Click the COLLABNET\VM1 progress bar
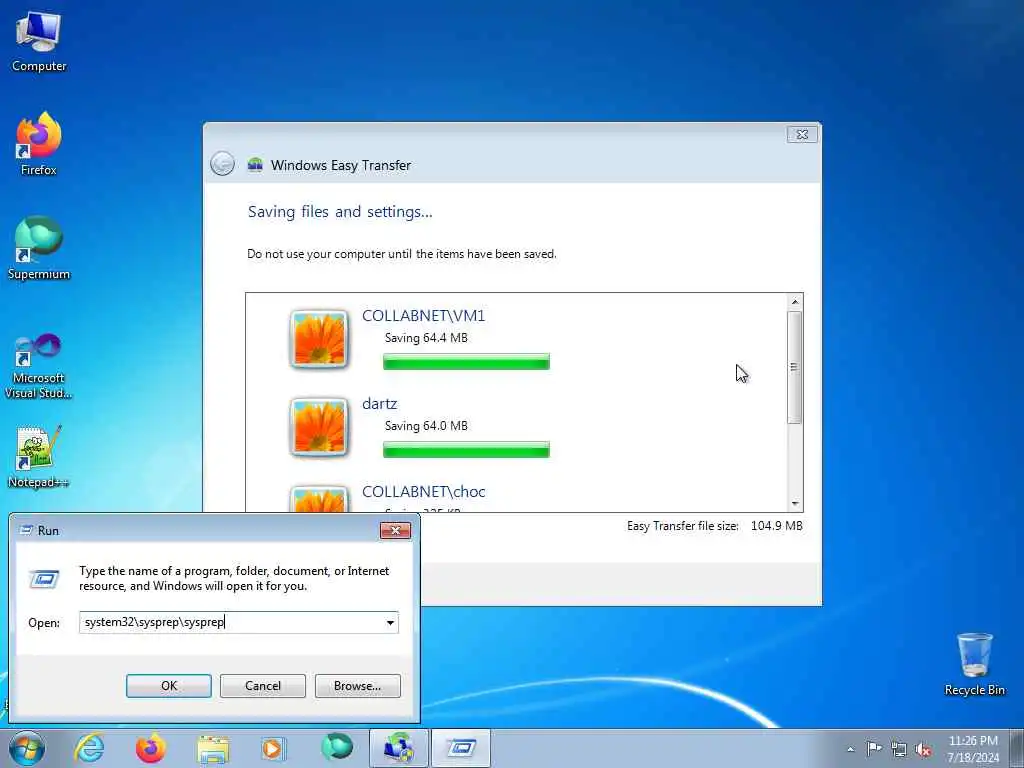1024x768 pixels. tap(466, 361)
